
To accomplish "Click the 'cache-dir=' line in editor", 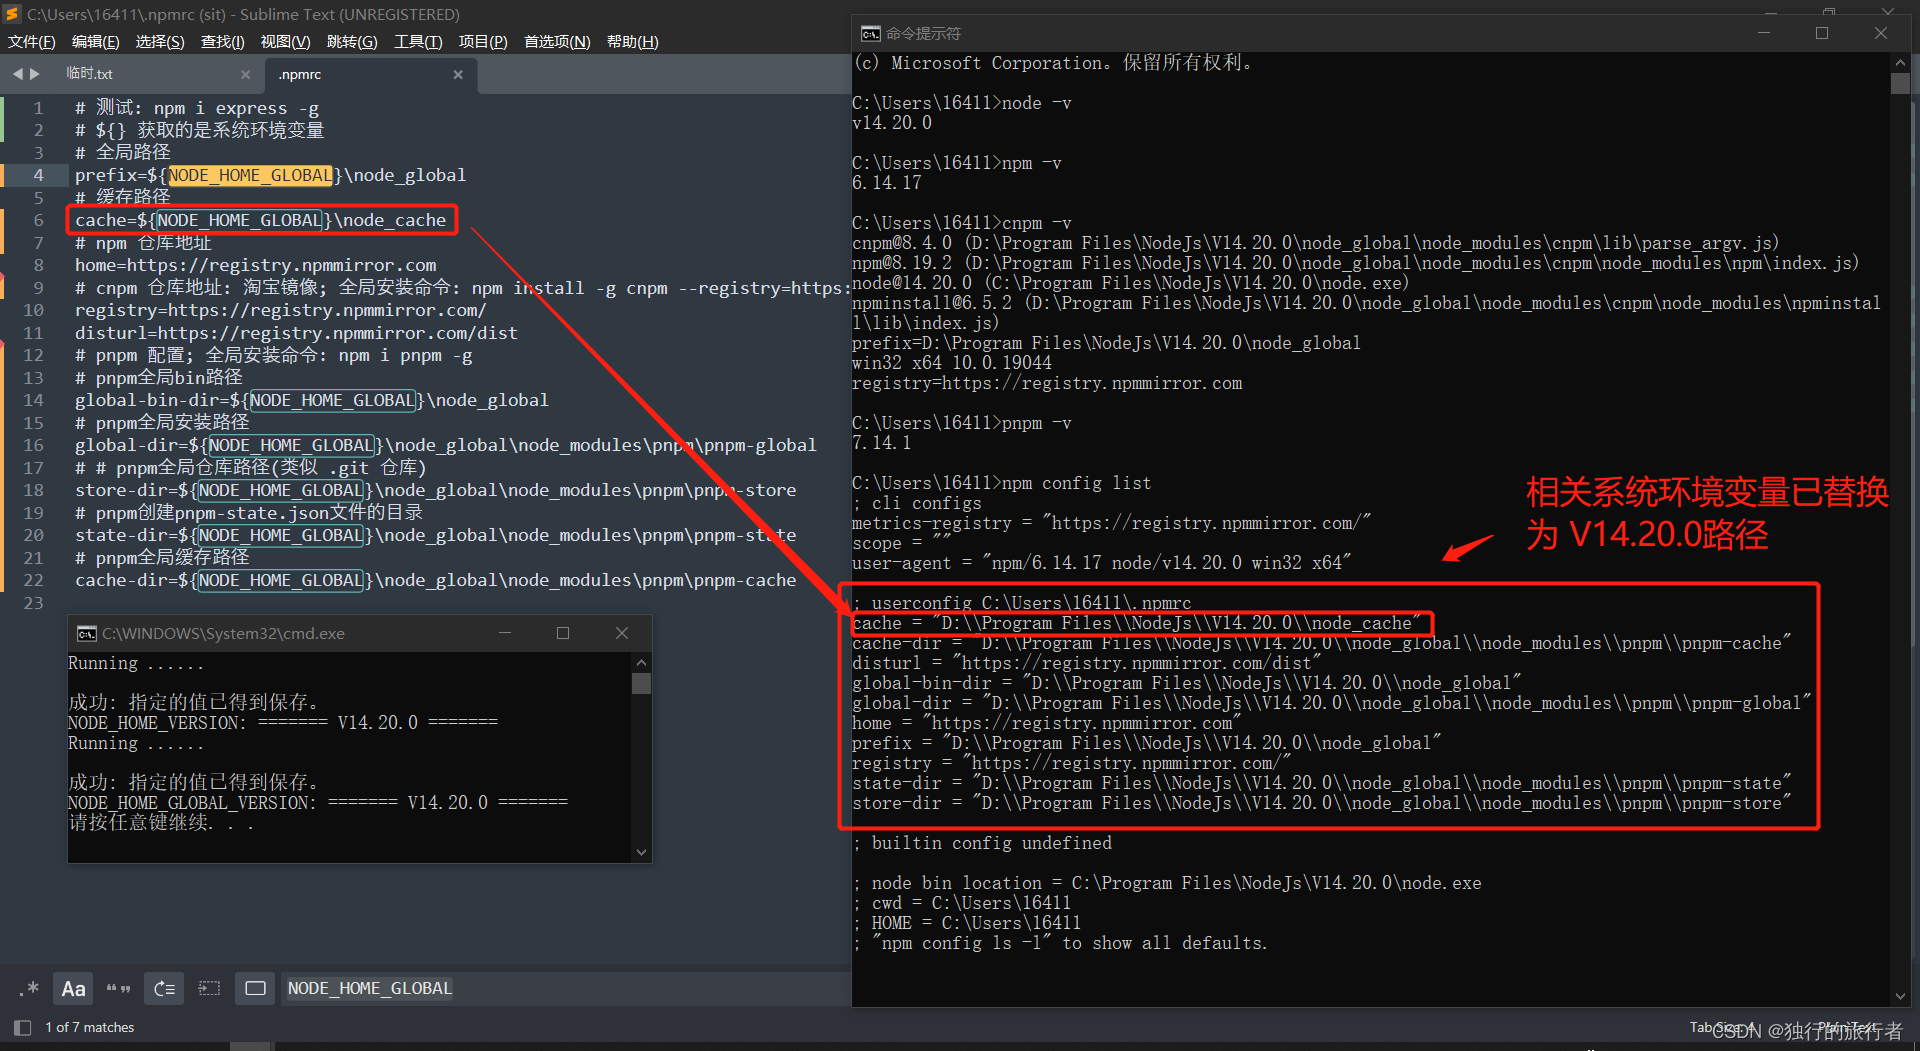I will [435, 580].
